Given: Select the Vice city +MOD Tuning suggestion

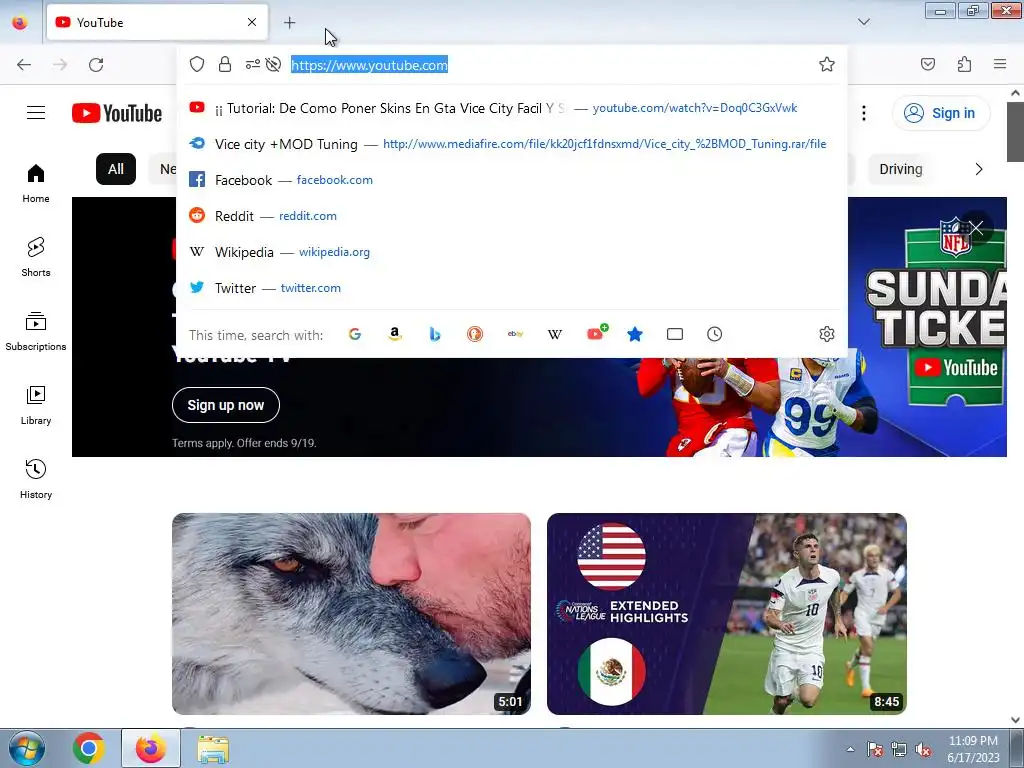Looking at the screenshot, I should coord(512,144).
